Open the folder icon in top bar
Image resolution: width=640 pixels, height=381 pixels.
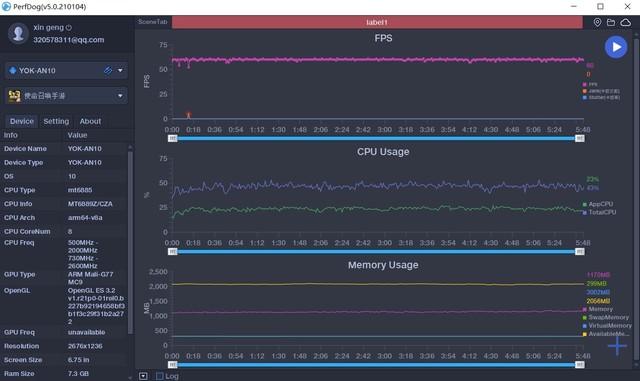coord(611,22)
